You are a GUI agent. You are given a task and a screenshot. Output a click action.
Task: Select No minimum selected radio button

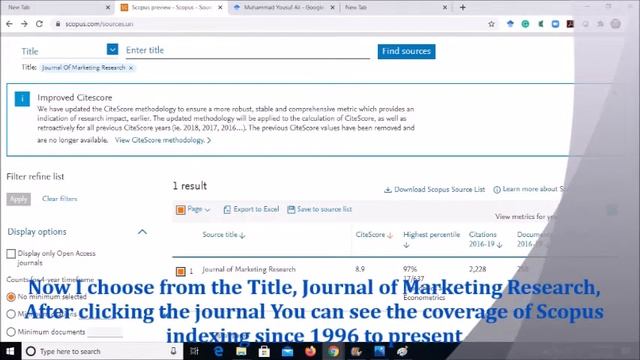tap(11, 297)
